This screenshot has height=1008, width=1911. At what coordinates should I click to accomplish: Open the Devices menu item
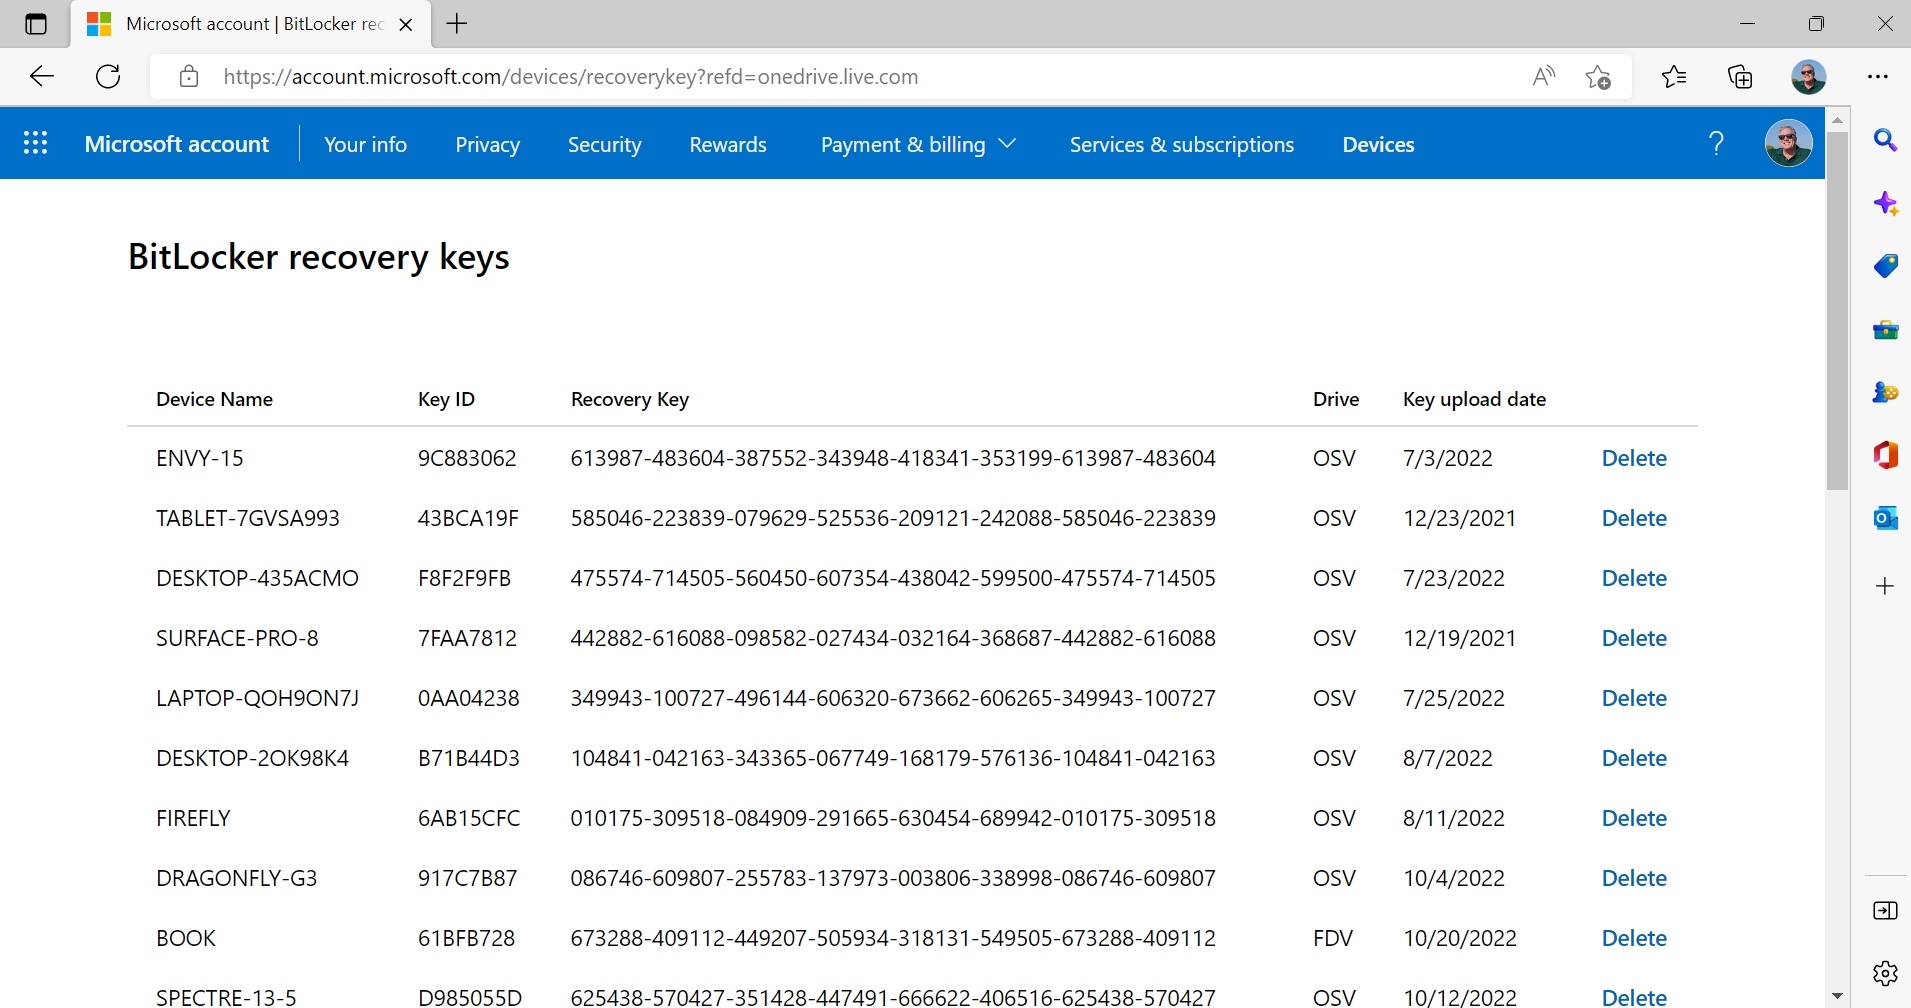click(x=1378, y=145)
